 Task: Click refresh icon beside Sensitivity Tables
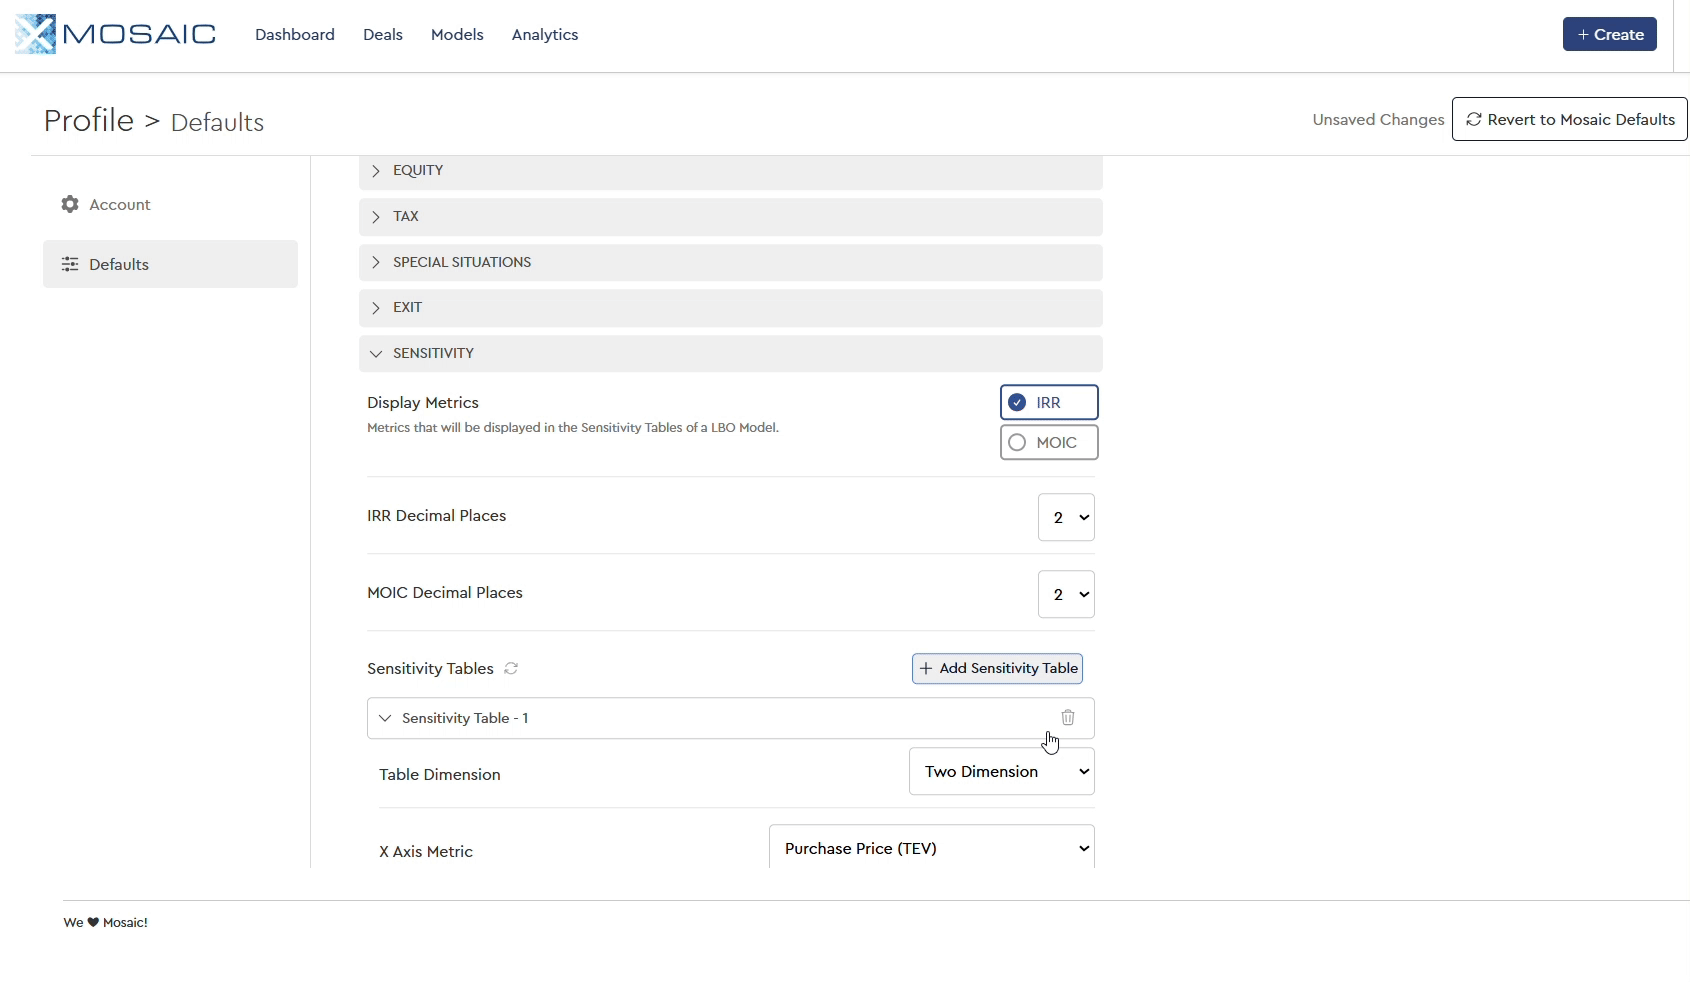tap(511, 668)
